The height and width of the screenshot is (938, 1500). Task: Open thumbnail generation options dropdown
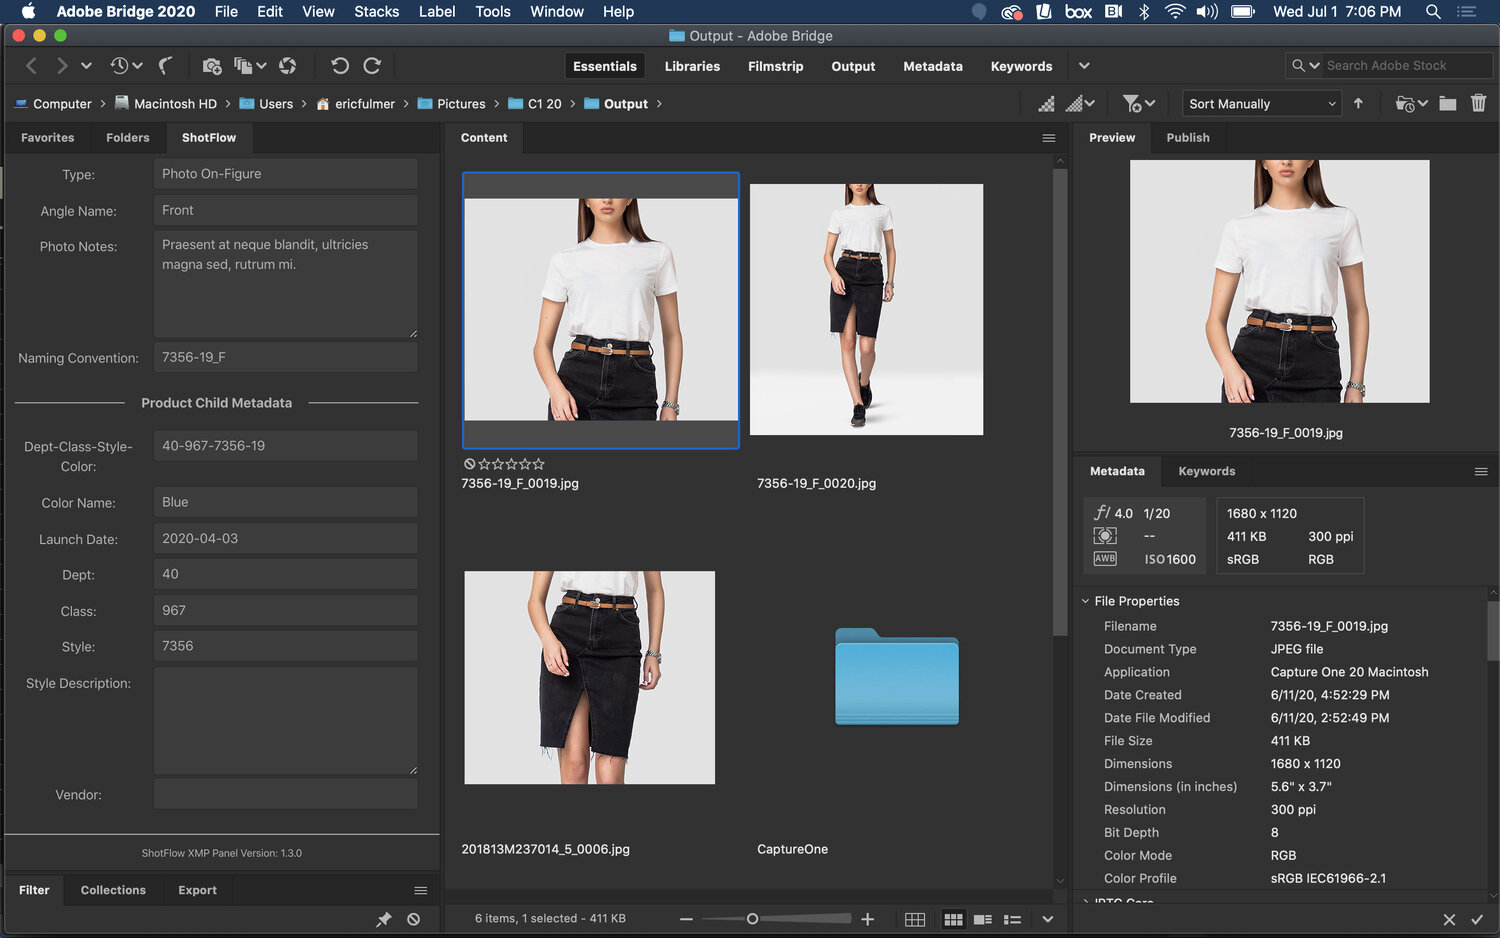(x=1080, y=103)
